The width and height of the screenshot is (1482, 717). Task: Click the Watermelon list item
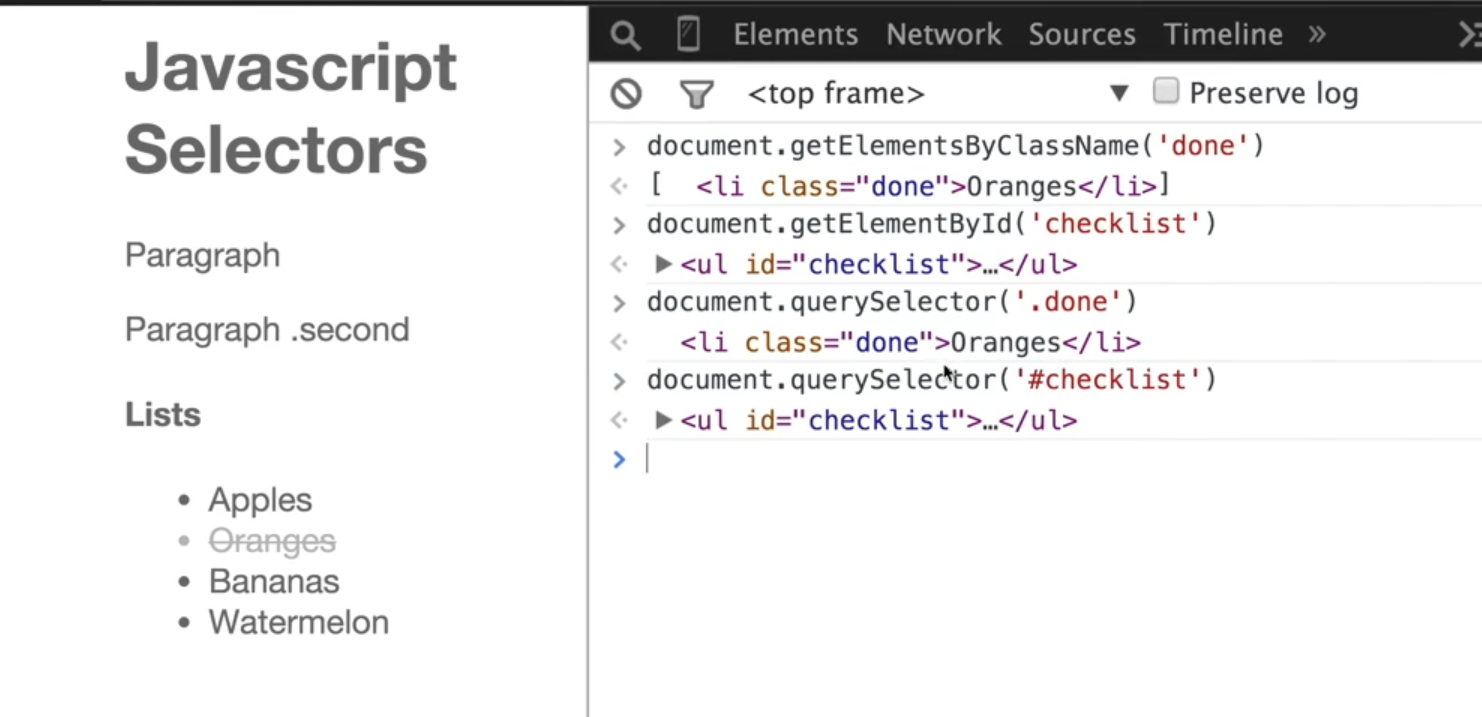(x=298, y=622)
